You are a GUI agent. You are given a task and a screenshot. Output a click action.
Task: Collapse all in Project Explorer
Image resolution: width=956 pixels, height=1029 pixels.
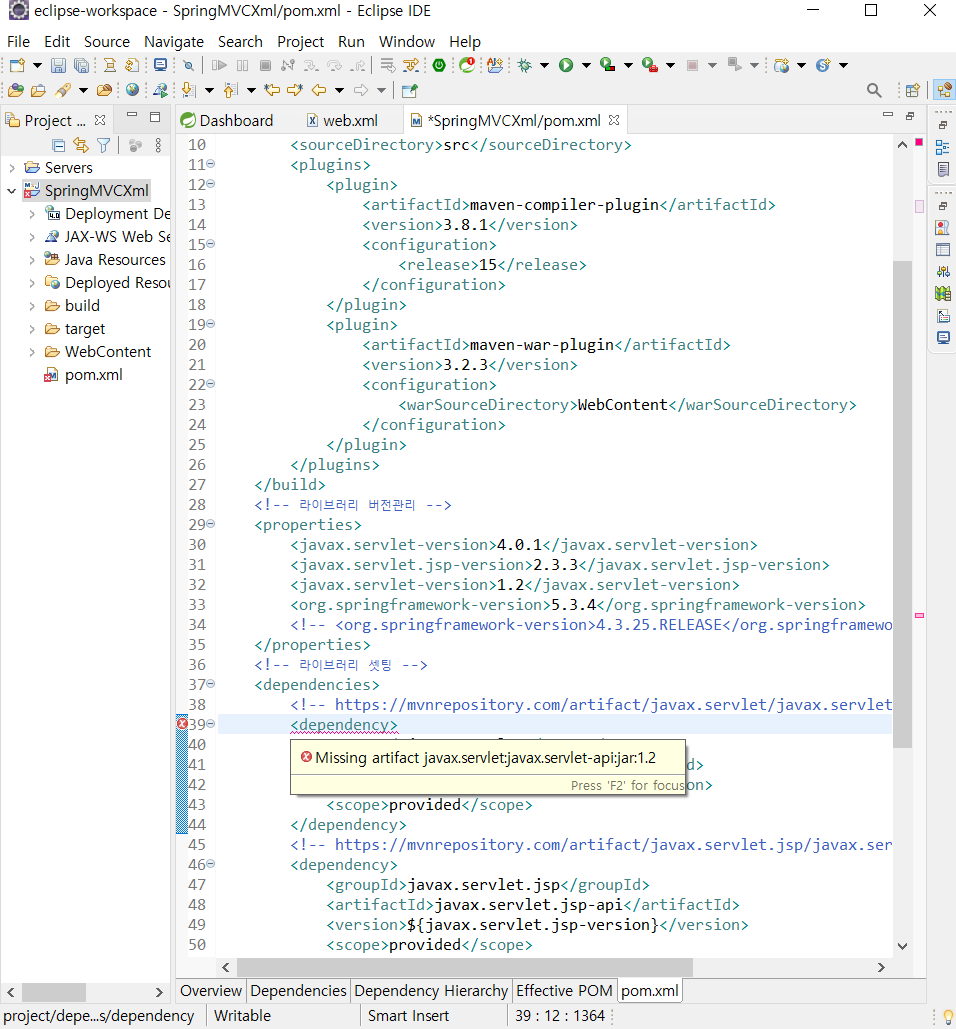[59, 145]
